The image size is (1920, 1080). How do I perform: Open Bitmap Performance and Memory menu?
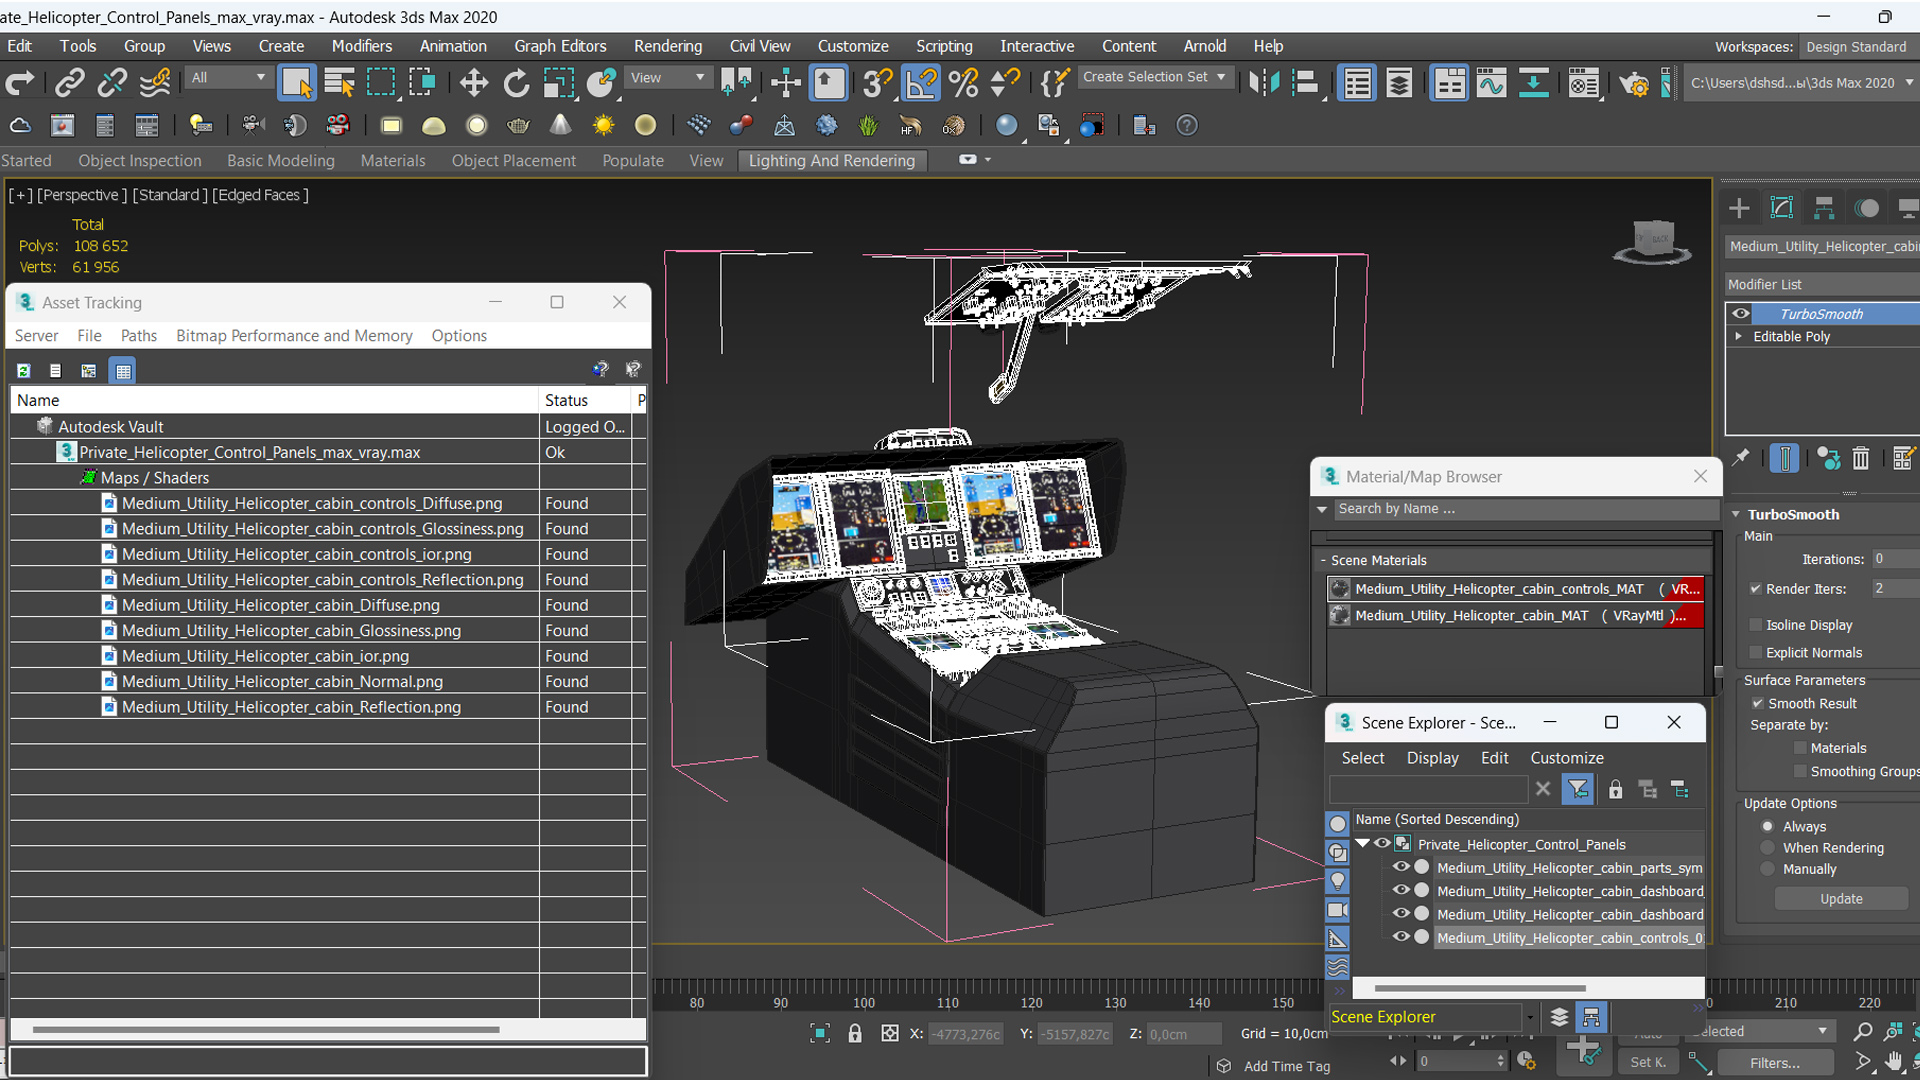pyautogui.click(x=294, y=336)
